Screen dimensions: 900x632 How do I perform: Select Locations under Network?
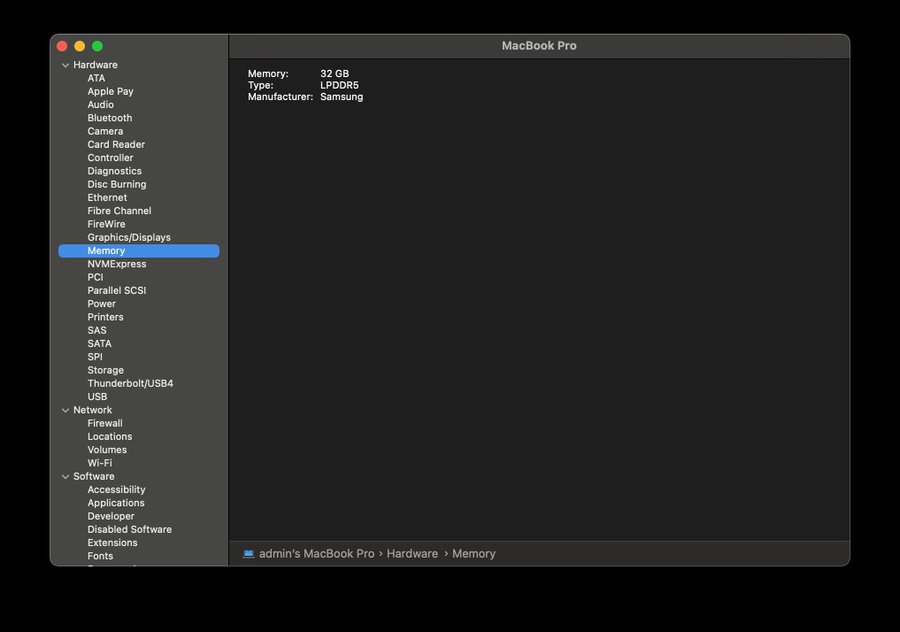pos(110,436)
